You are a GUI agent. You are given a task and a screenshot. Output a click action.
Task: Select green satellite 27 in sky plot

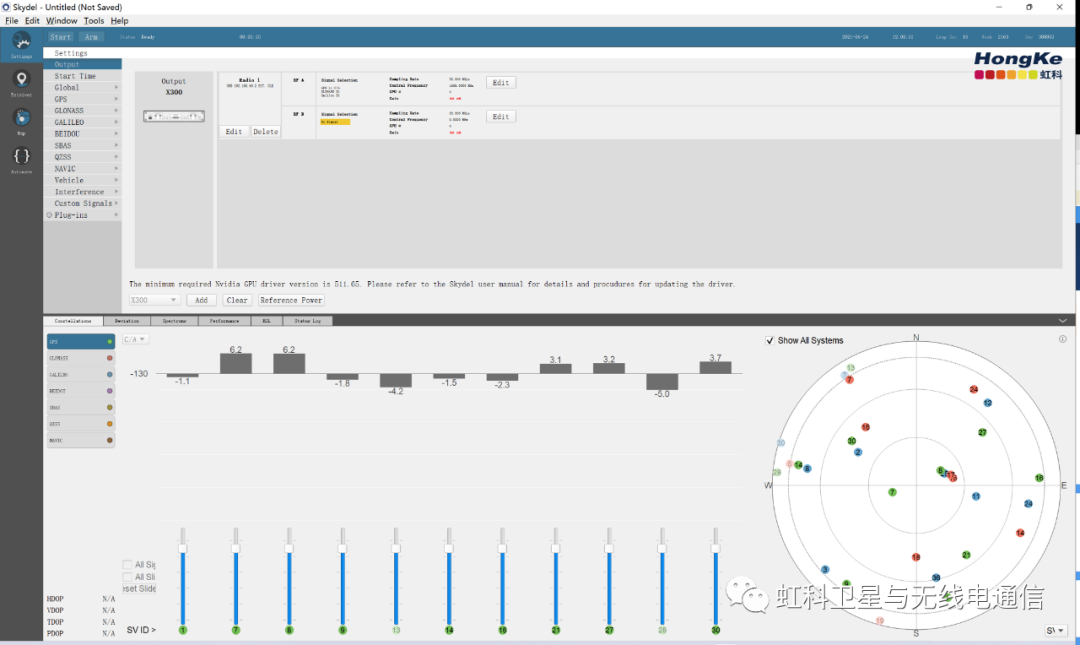(x=982, y=432)
